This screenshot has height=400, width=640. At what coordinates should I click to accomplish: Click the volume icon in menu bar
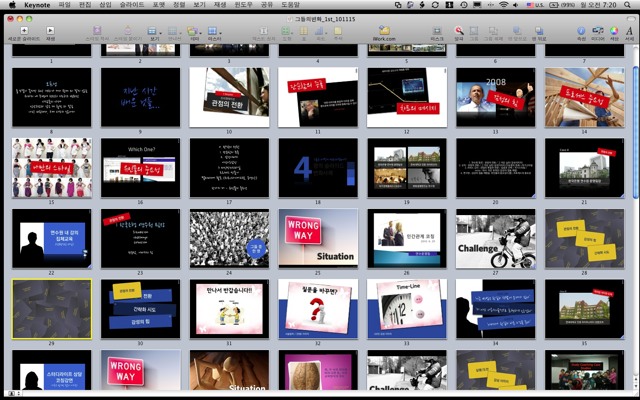(516, 5)
